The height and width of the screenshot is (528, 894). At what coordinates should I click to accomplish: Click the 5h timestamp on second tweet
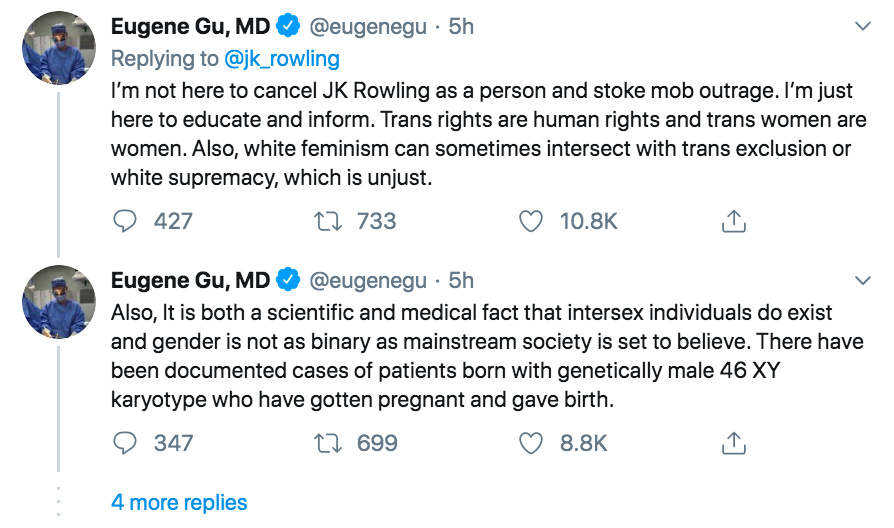point(461,280)
